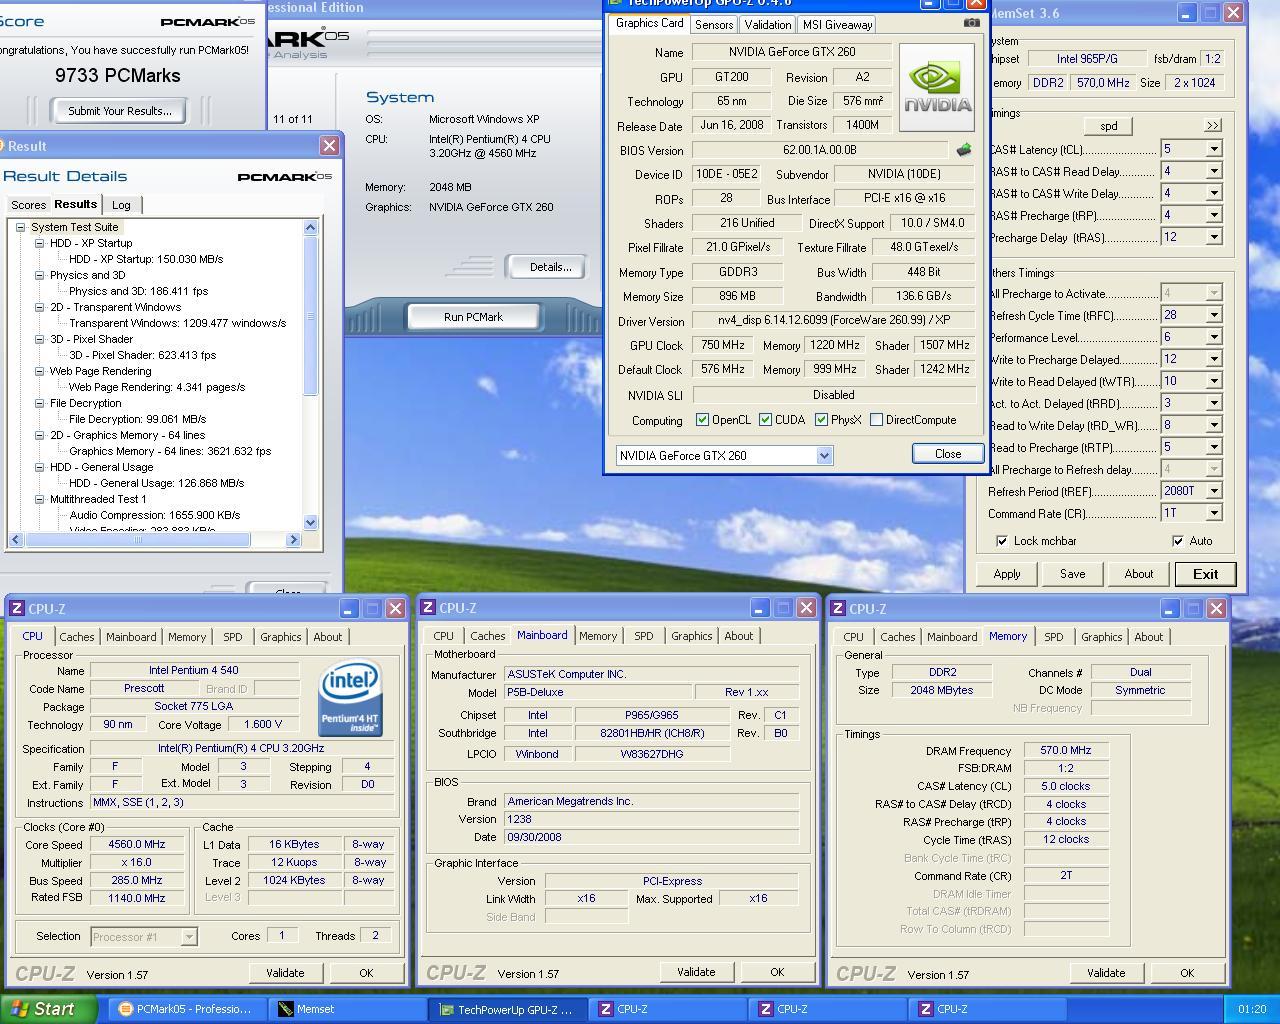Open the Start menu
The image size is (1280, 1024).
pos(48,1009)
